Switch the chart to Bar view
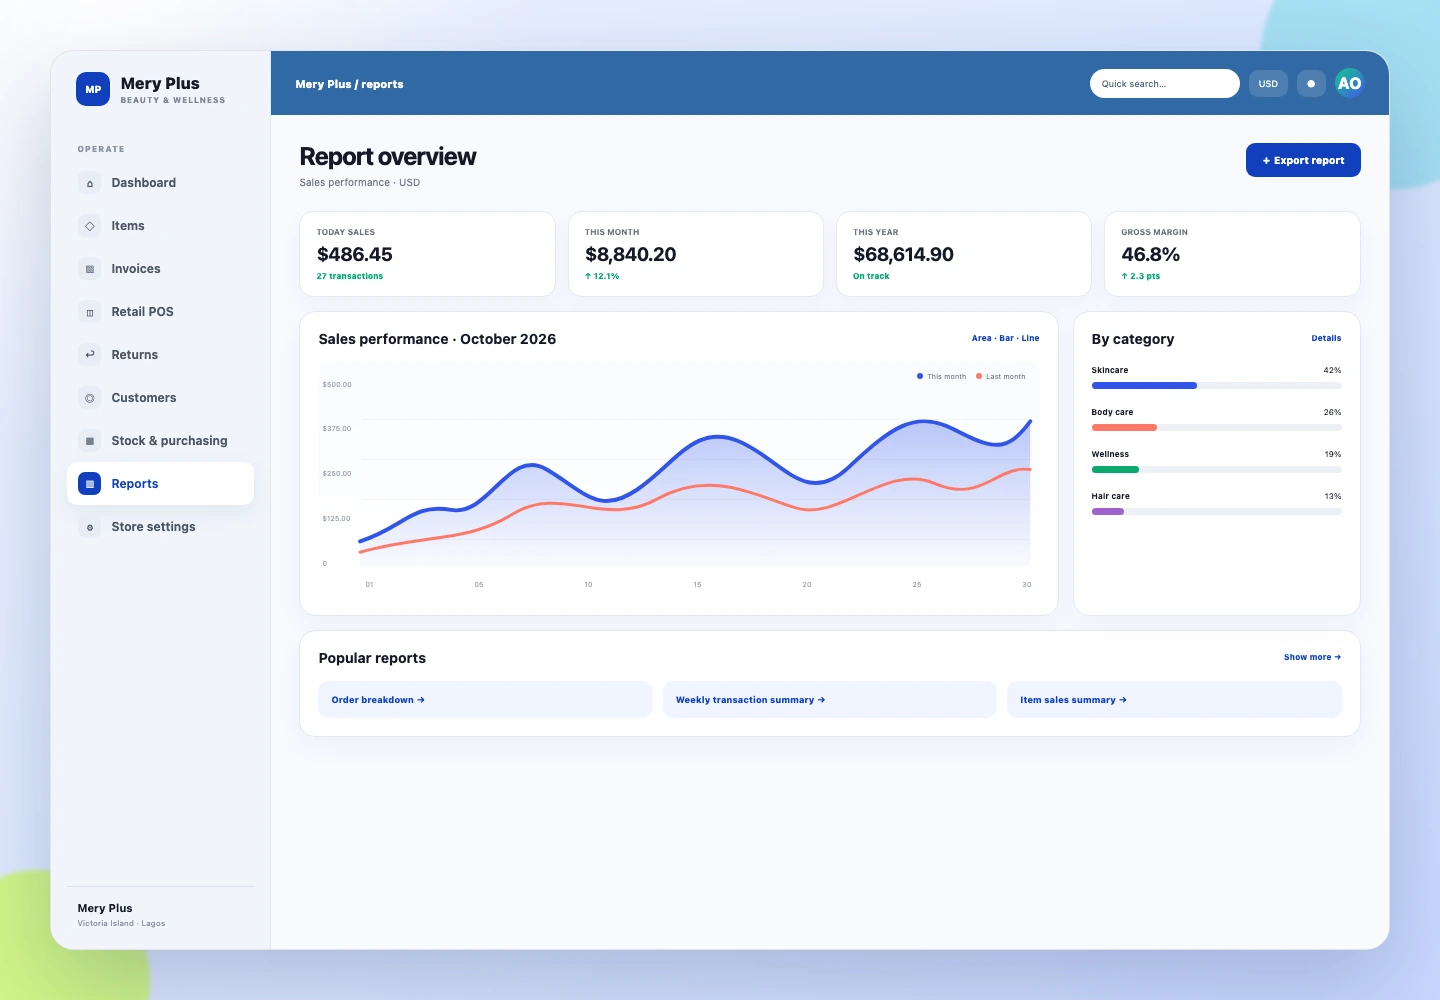1440x1000 pixels. tap(1006, 339)
